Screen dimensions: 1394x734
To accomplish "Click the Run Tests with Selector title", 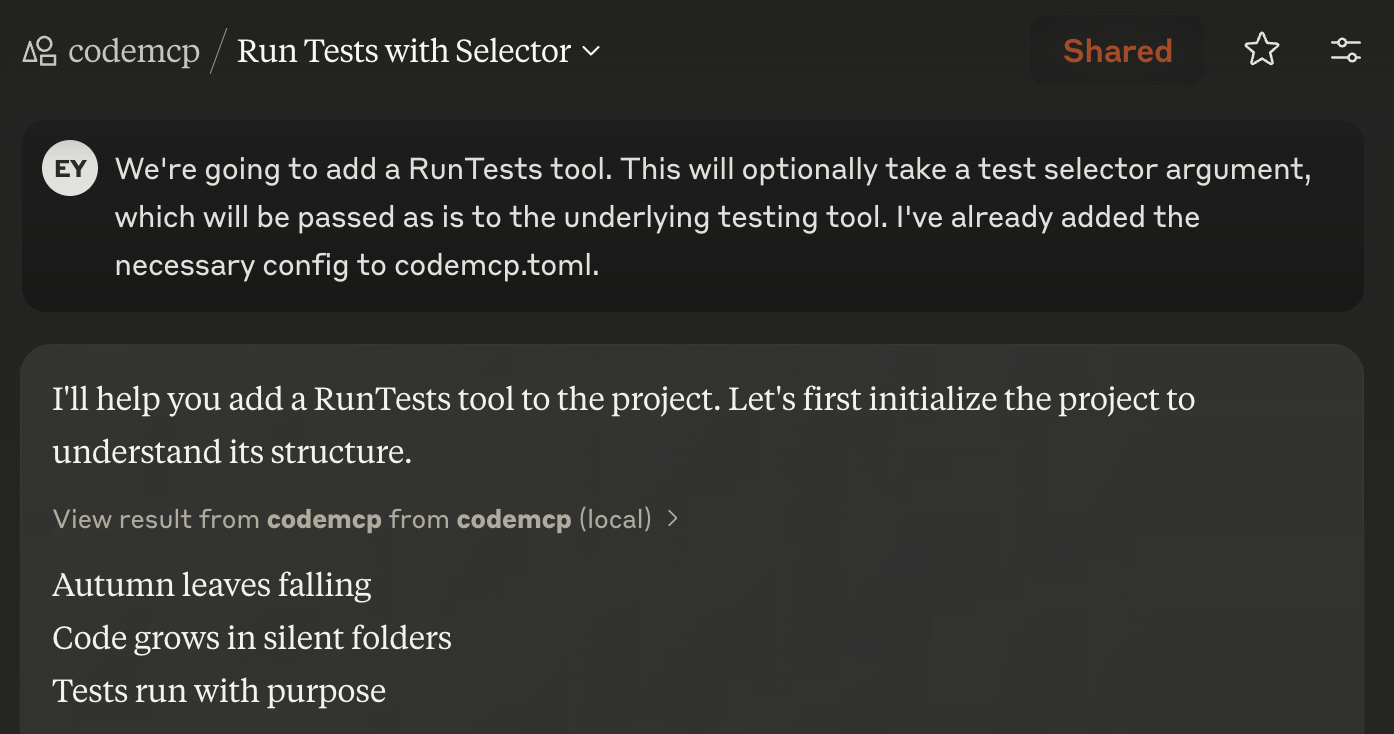I will 403,51.
